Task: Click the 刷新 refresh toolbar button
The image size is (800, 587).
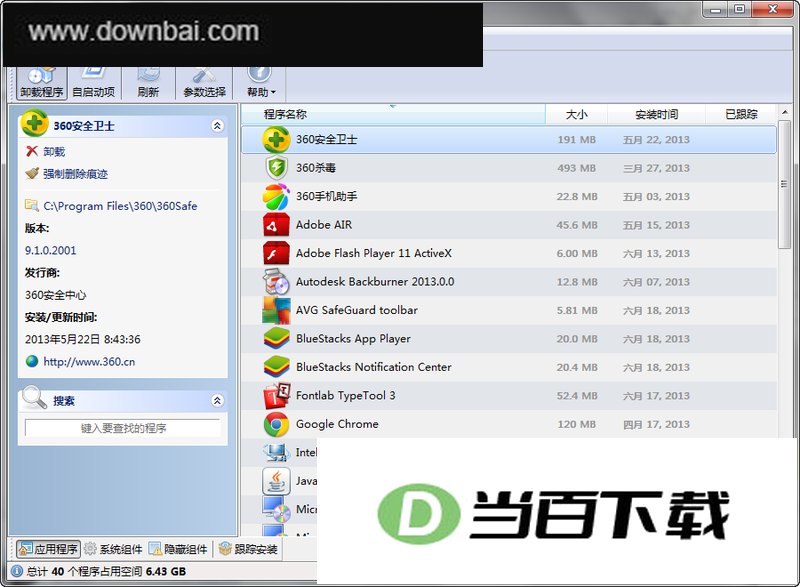Action: coord(148,83)
